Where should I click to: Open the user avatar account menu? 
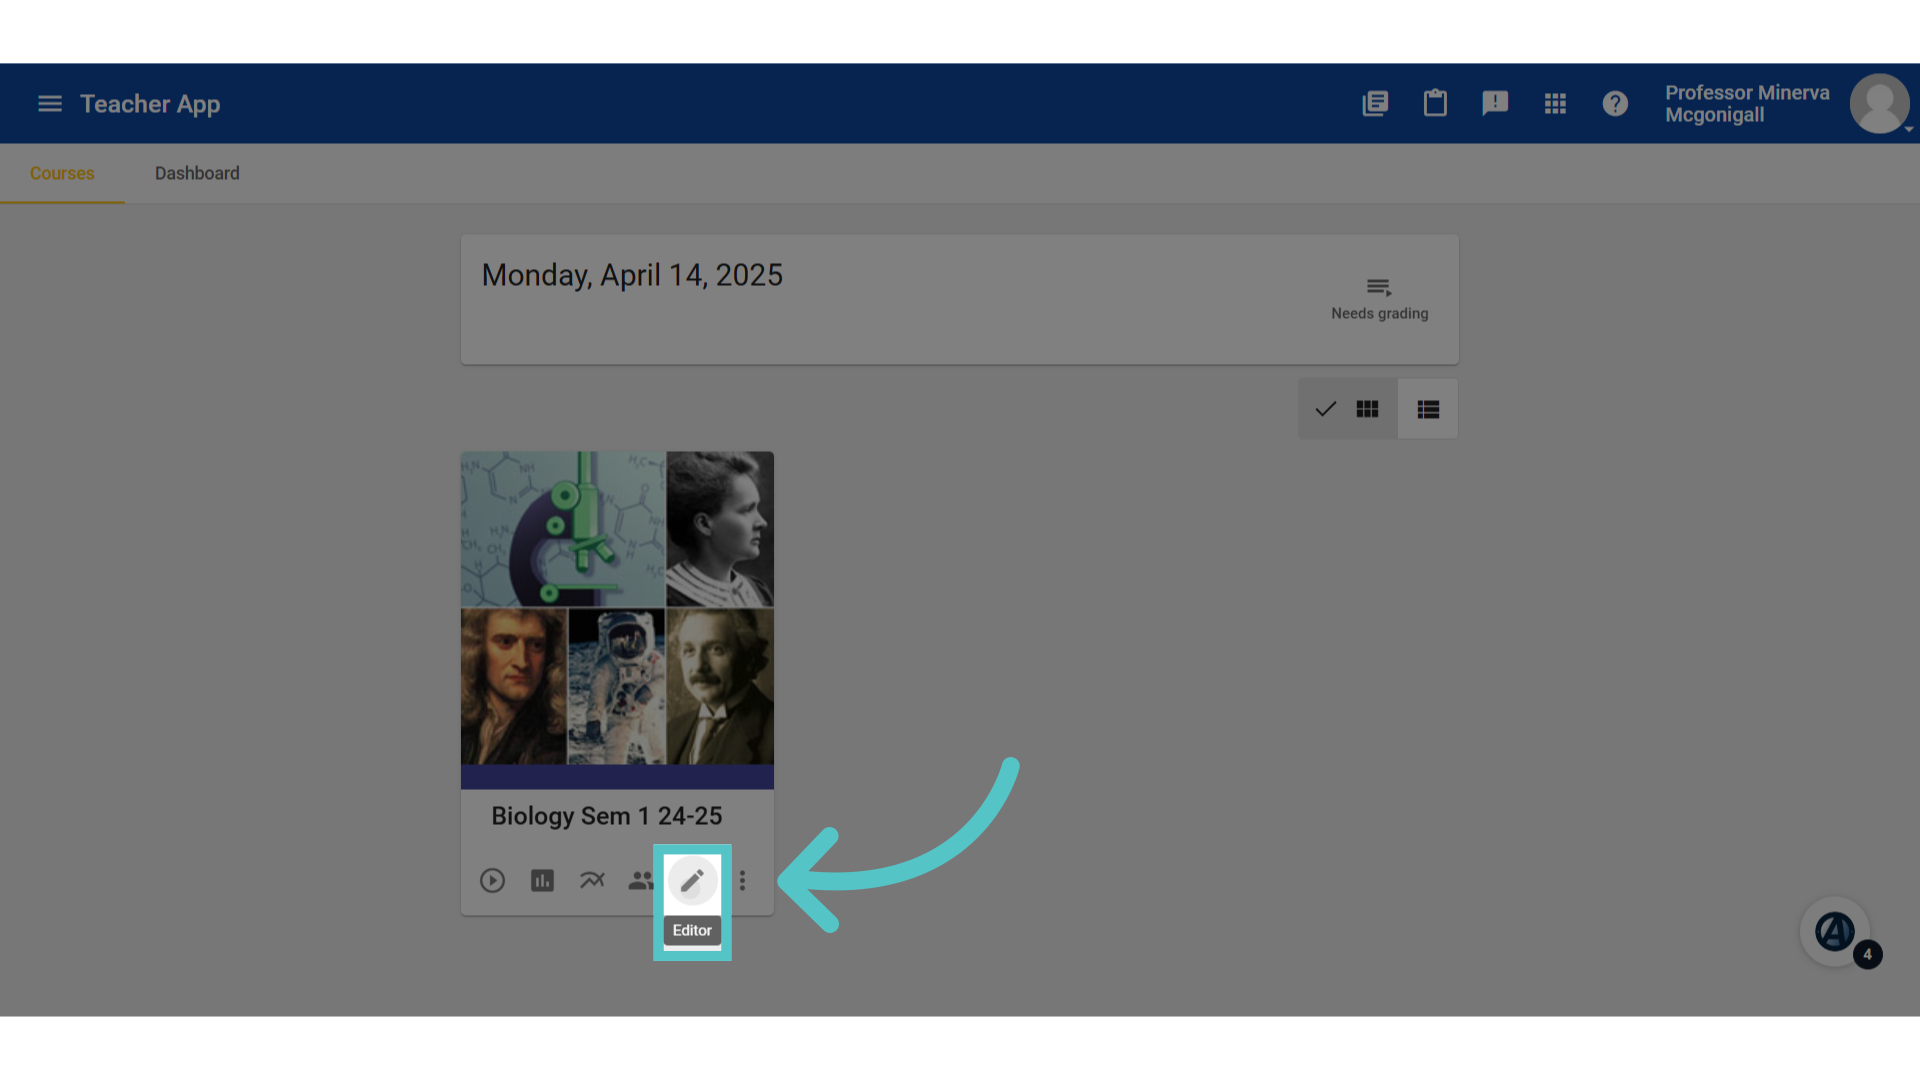click(x=1880, y=104)
